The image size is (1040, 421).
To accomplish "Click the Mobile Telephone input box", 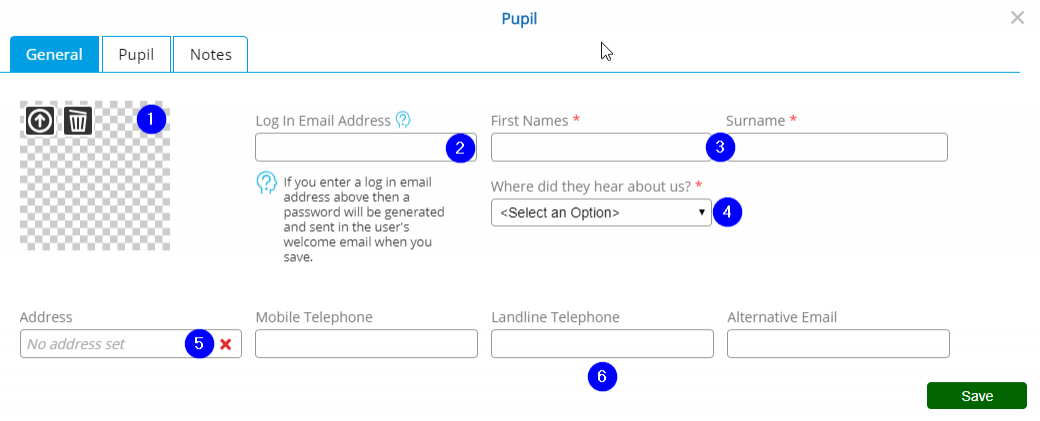I will [x=366, y=343].
